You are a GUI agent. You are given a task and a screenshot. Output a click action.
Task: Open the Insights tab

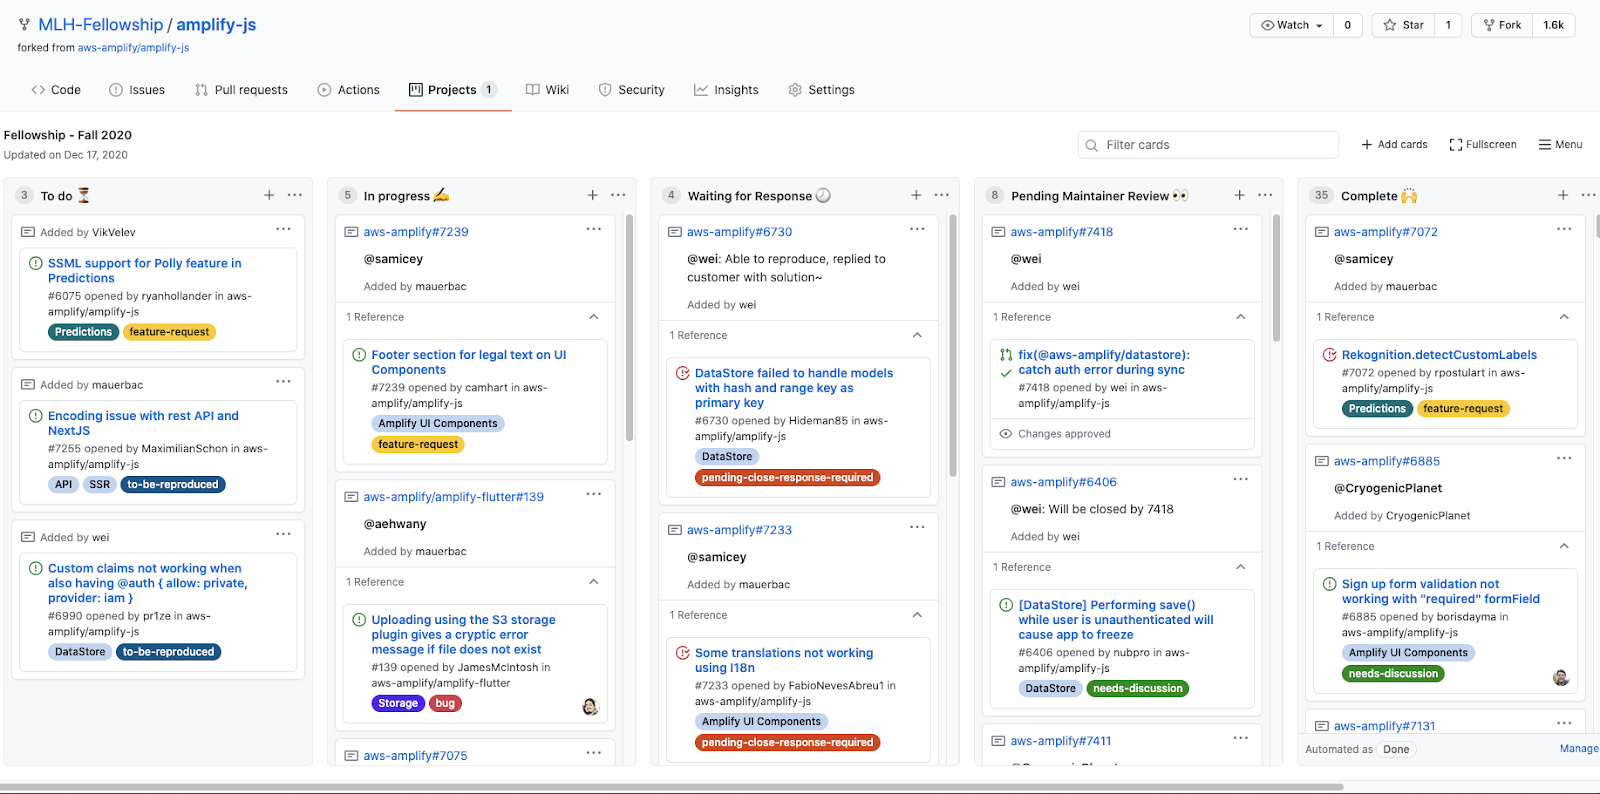727,90
